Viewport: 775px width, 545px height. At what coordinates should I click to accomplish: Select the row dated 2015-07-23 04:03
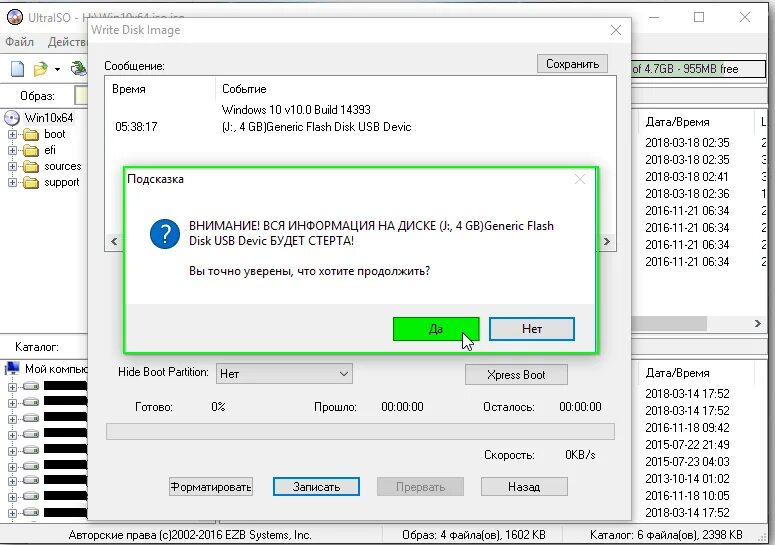tap(687, 461)
